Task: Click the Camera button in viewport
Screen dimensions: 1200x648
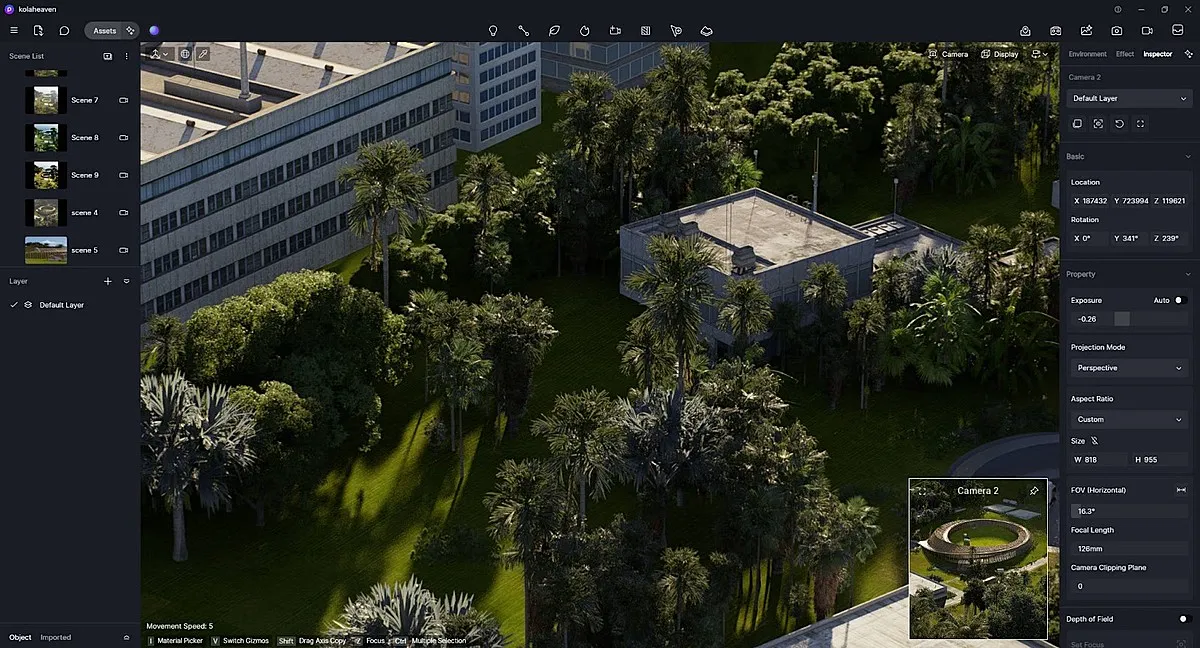Action: tap(948, 54)
